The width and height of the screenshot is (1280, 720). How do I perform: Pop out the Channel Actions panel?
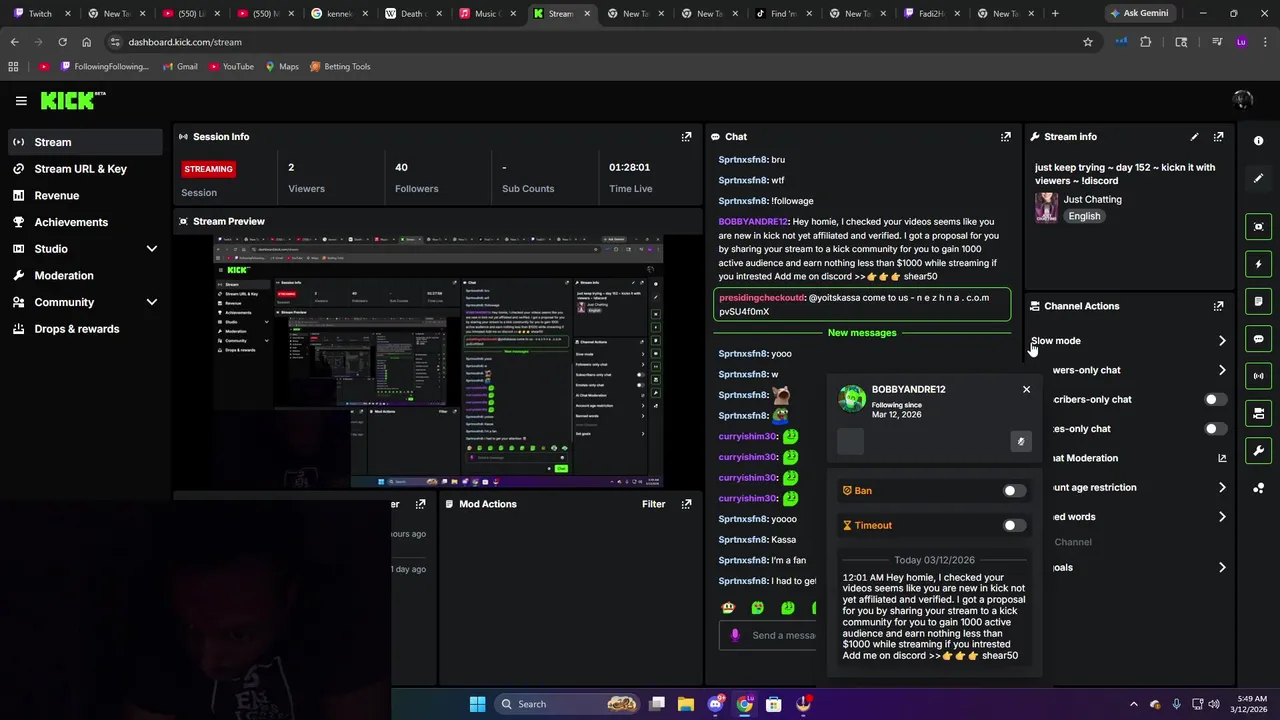1218,306
